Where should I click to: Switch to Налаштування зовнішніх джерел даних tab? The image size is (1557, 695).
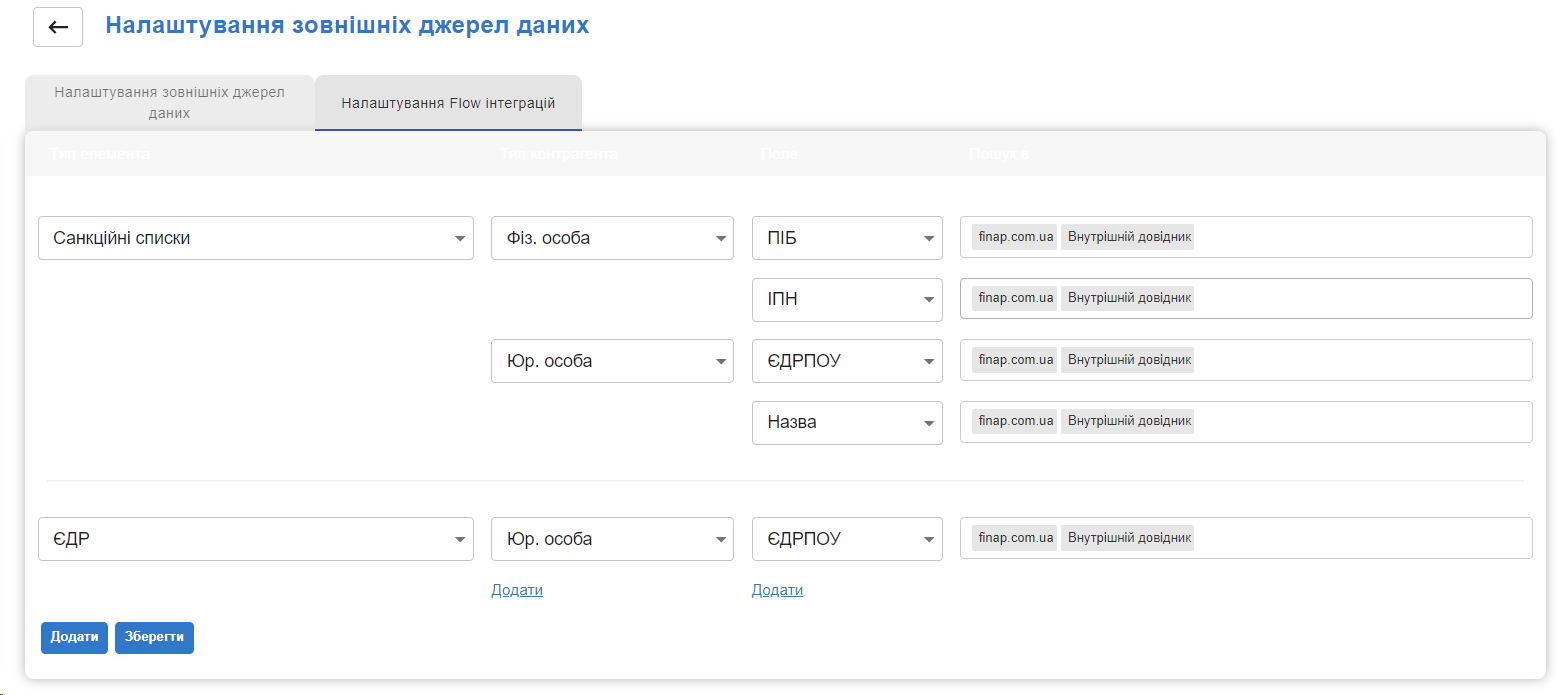coord(169,102)
